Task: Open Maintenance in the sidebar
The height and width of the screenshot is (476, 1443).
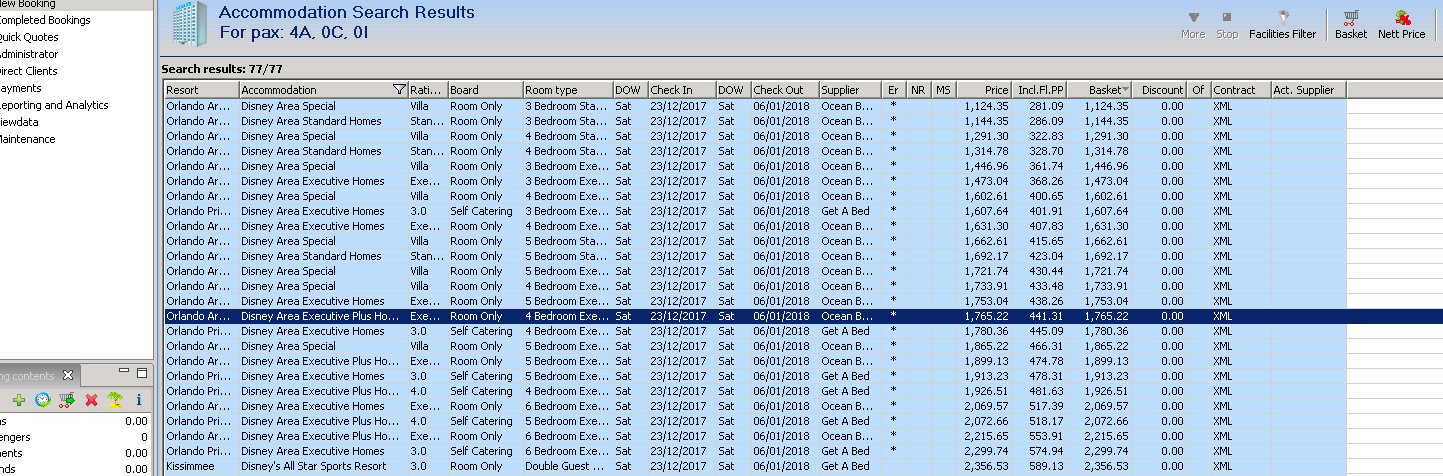Action: tap(27, 139)
